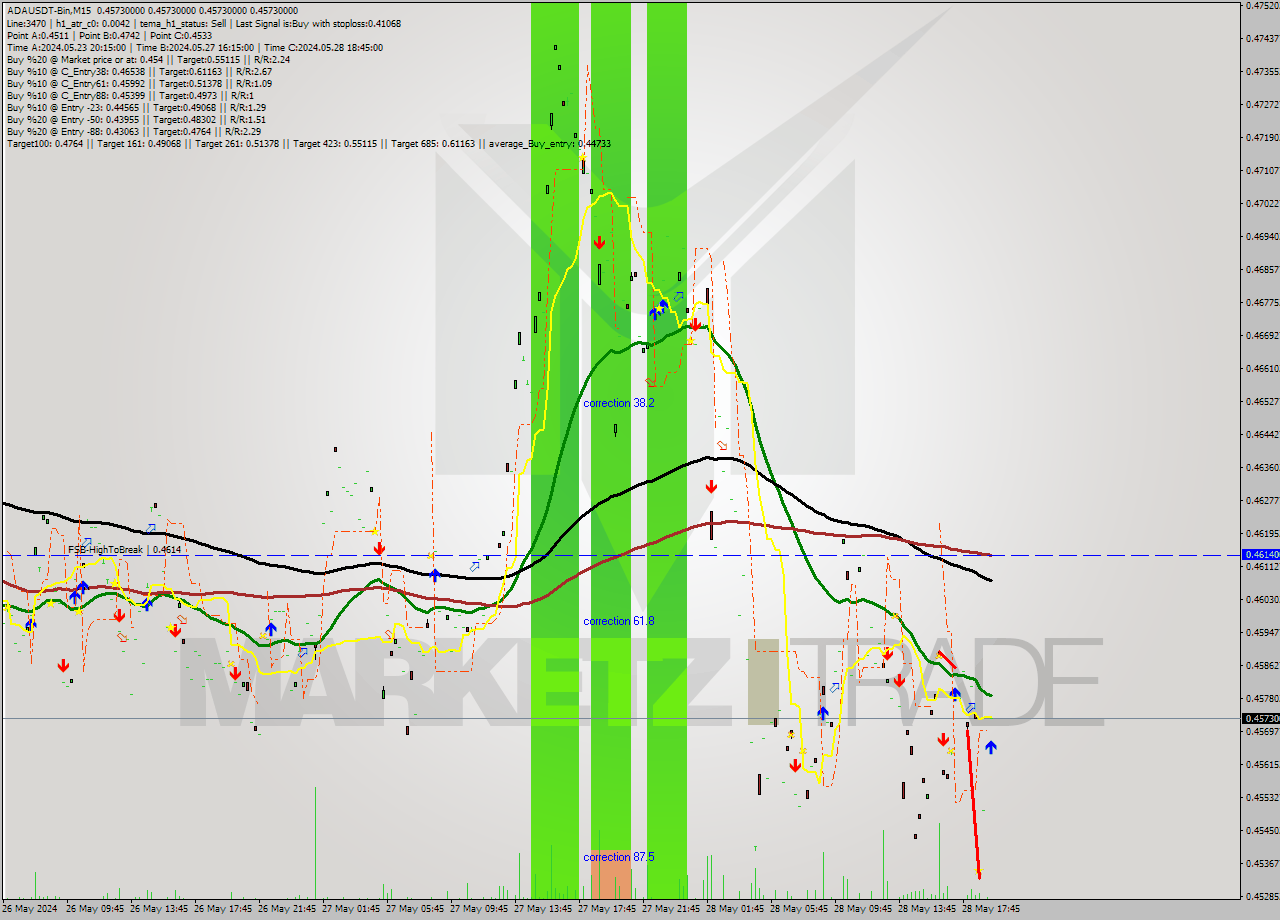Viewport: 1280px width, 920px height.
Task: Click the 0.46030 price axis label
Action: [1261, 599]
